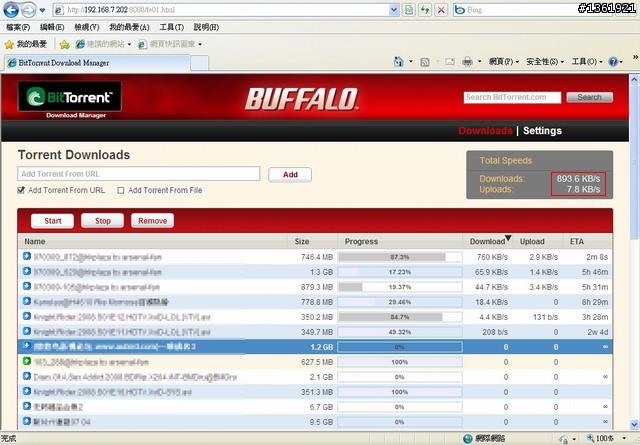Screen dimensions: 640x445
Task: Click the icon of the 778.8 MB torrent
Action: (x=27, y=301)
